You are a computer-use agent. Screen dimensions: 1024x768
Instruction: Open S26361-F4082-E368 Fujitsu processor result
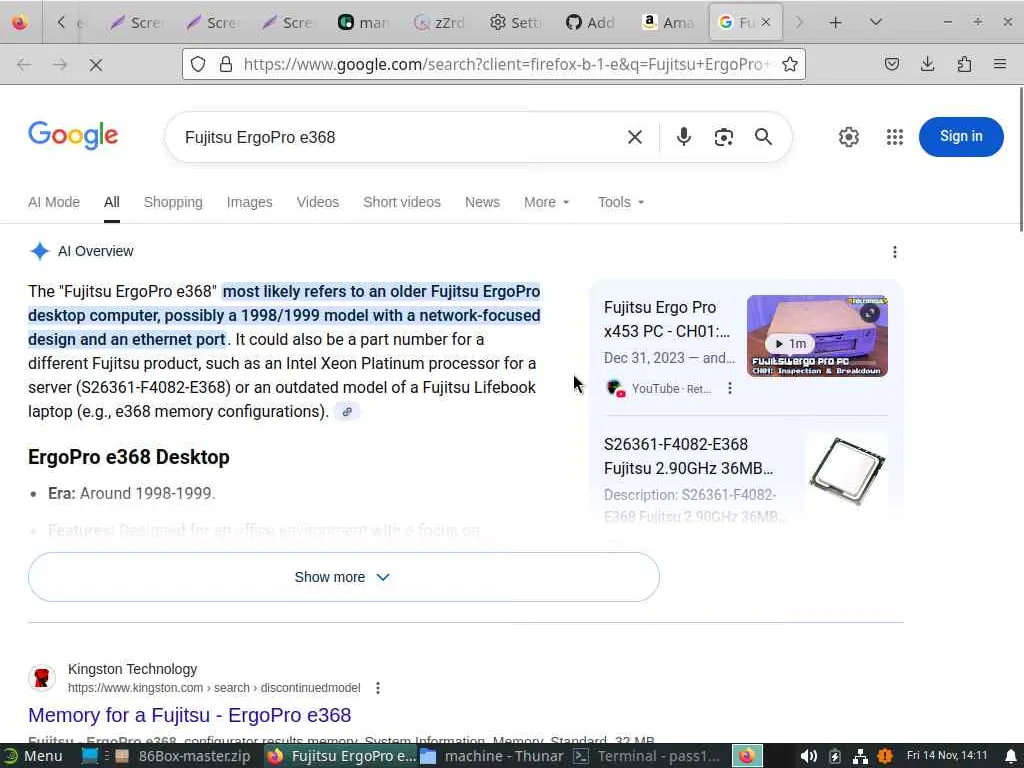pos(688,456)
